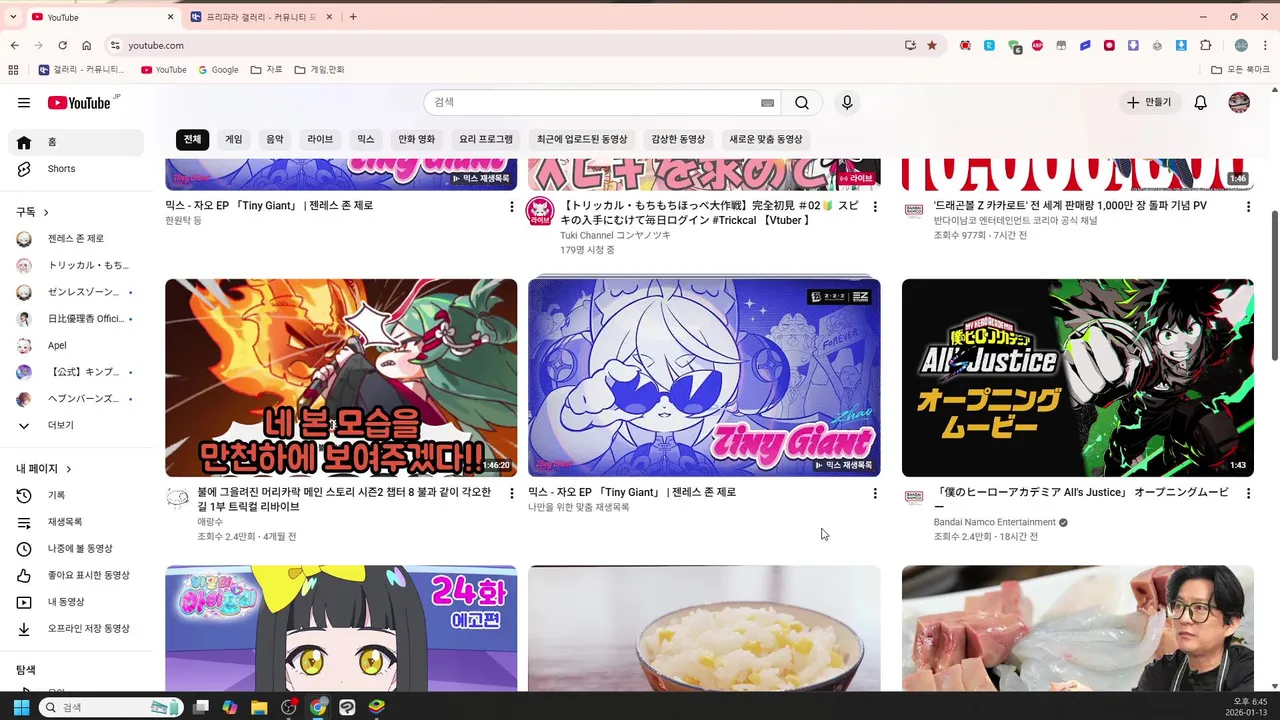Viewport: 1280px width, 720px height.
Task: Open more options for Tuki Channel live stream
Action: pyautogui.click(x=875, y=206)
